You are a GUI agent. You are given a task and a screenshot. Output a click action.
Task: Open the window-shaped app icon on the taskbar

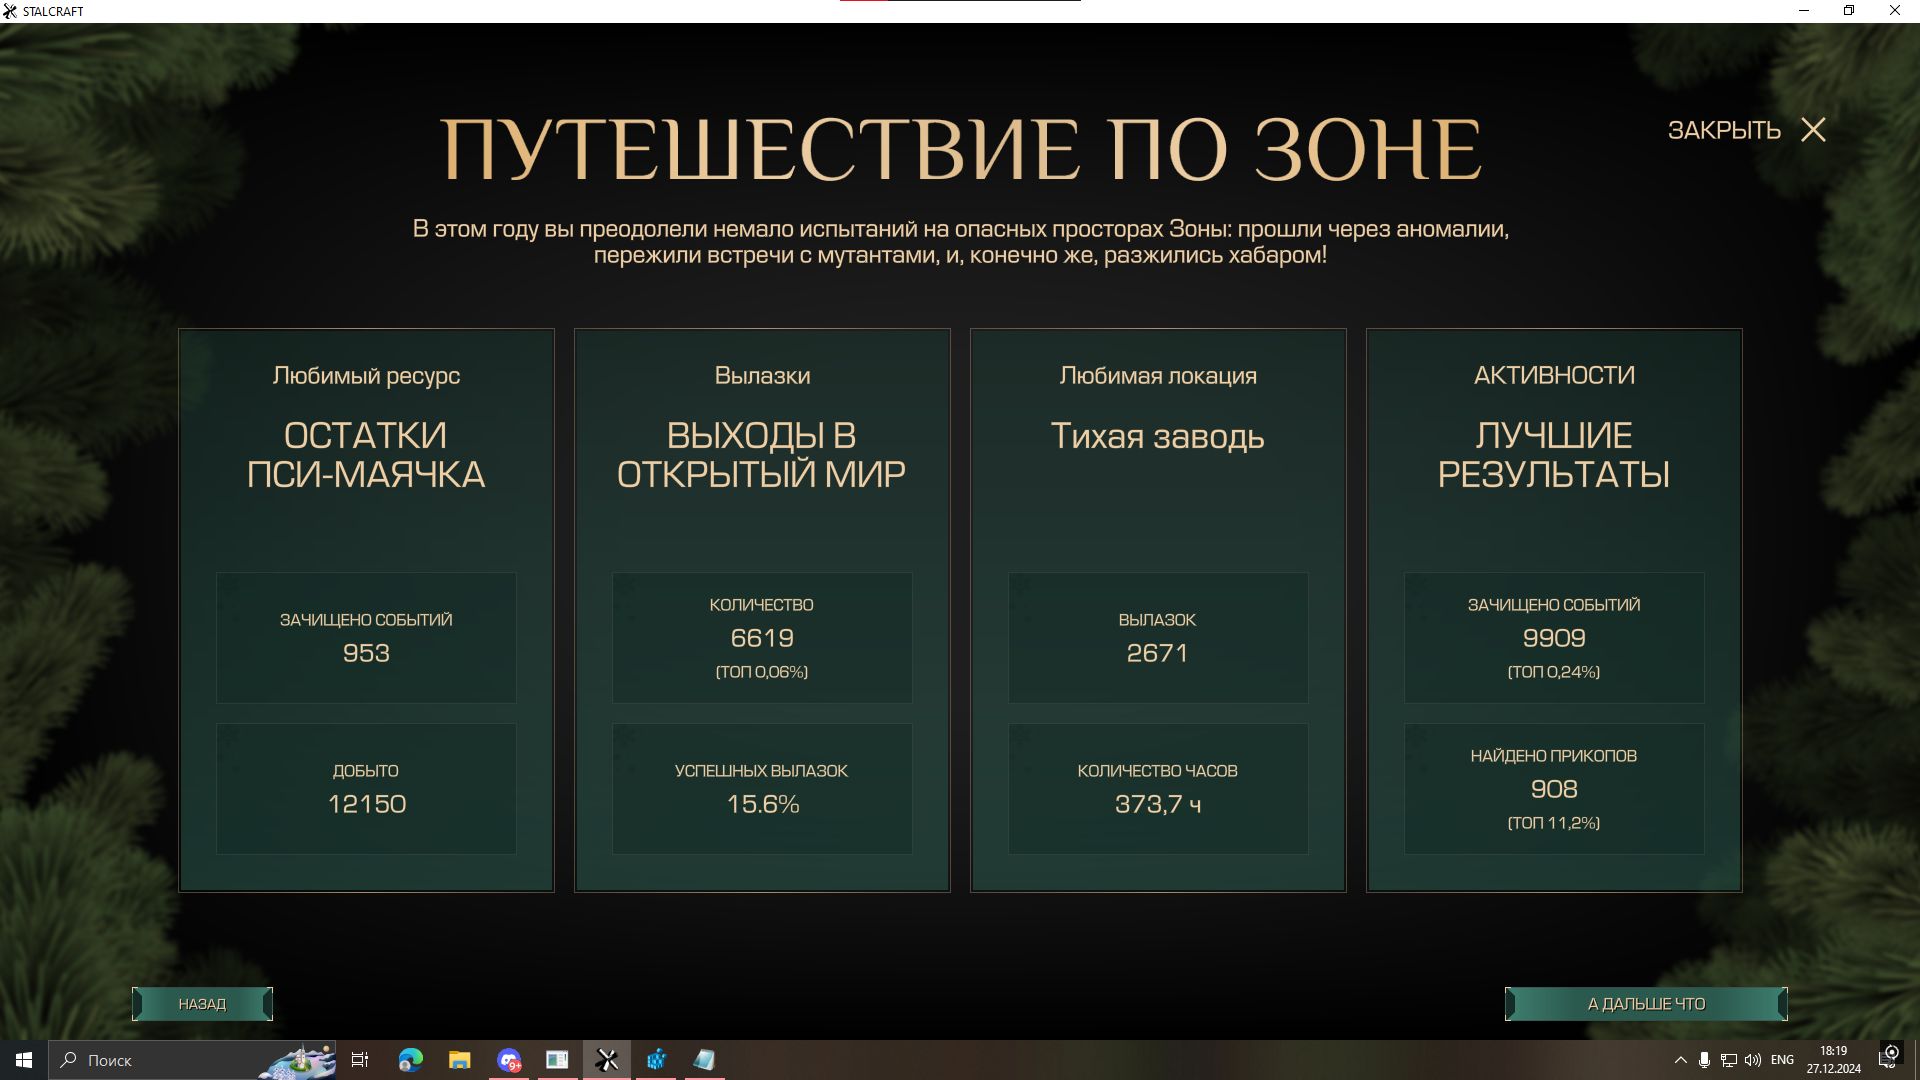click(x=557, y=1060)
